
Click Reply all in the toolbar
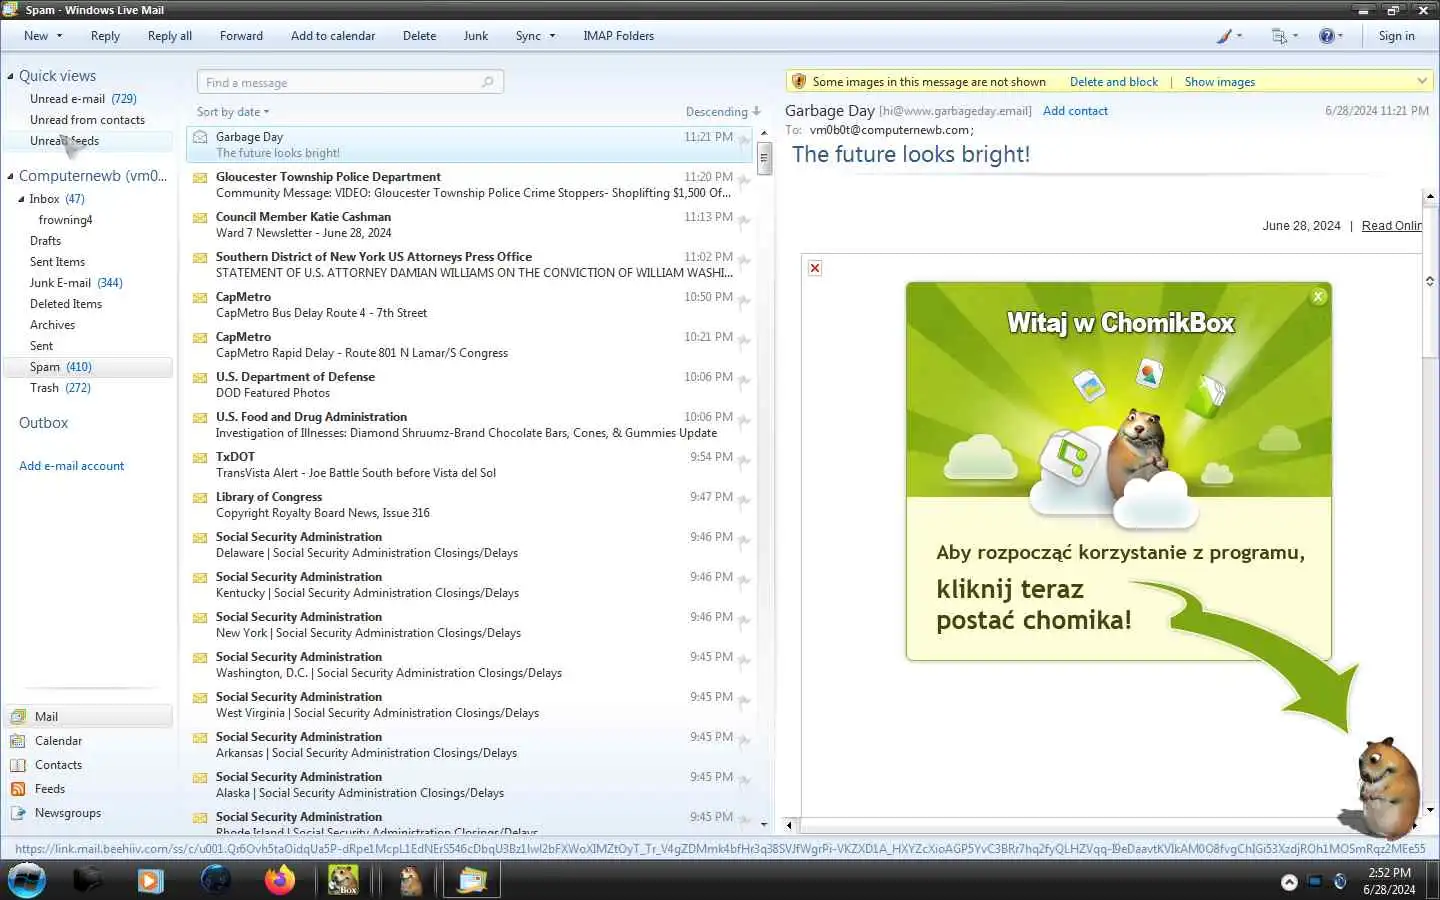tap(170, 36)
